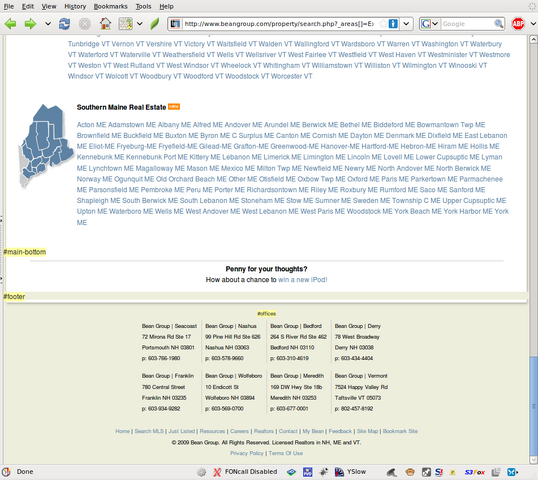The image size is (538, 480).
Task: Open the Bookmarks menu
Action: point(110,6)
